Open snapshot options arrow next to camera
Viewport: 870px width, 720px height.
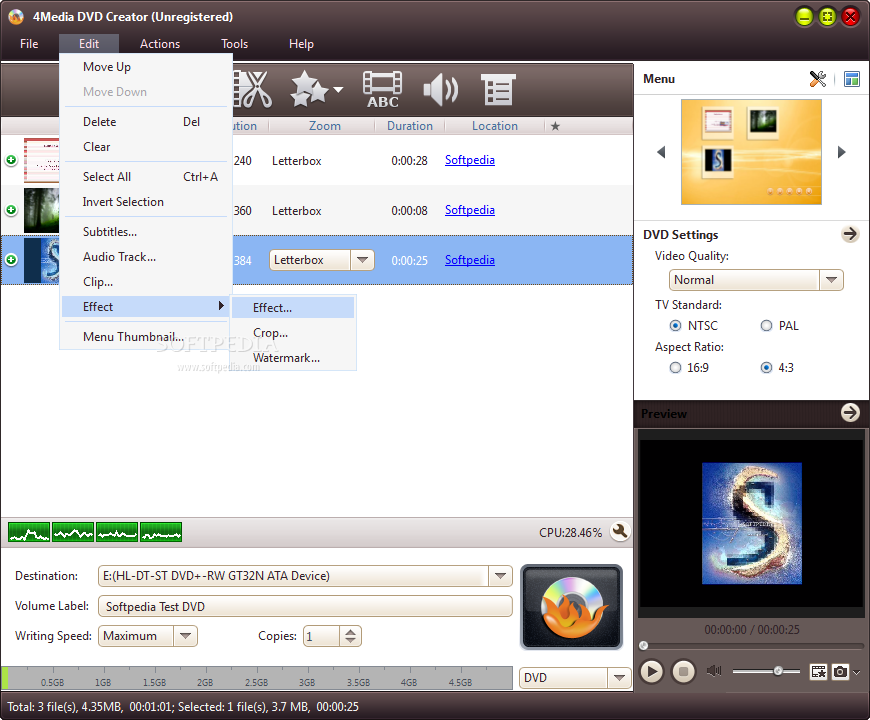click(857, 672)
